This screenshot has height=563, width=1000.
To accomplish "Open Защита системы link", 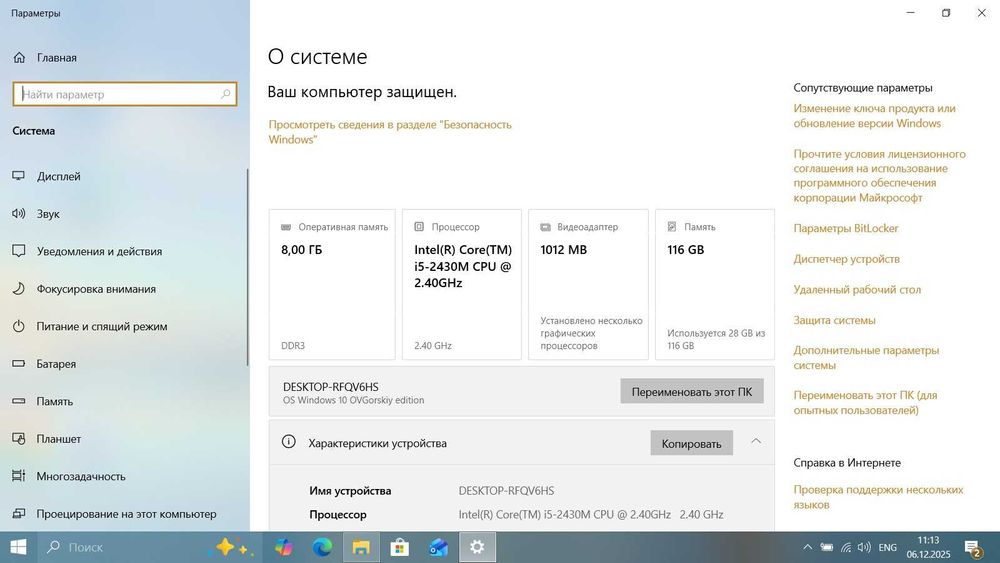I will click(x=834, y=320).
